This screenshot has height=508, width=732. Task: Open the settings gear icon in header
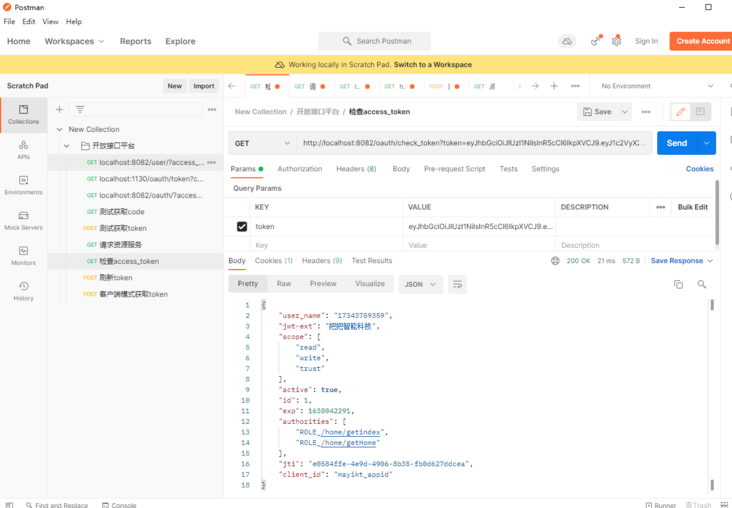click(x=616, y=41)
